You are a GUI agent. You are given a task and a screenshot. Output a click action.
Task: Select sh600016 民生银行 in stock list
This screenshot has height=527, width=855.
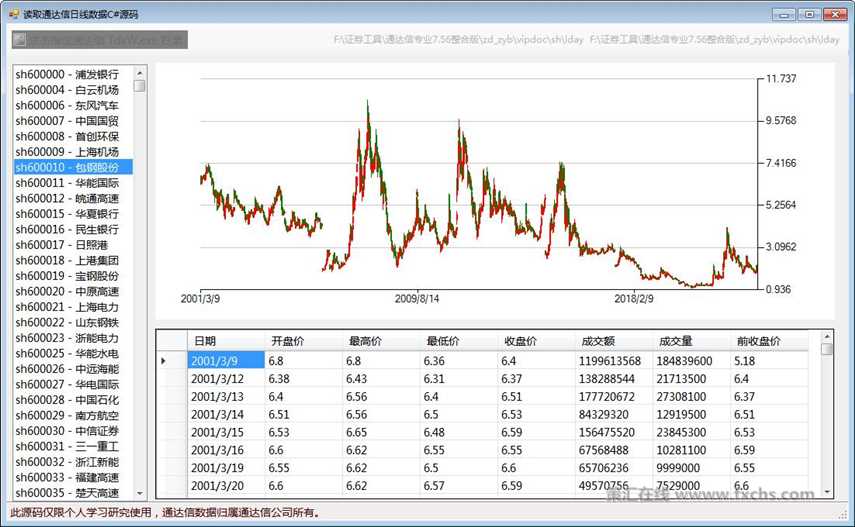(x=67, y=229)
